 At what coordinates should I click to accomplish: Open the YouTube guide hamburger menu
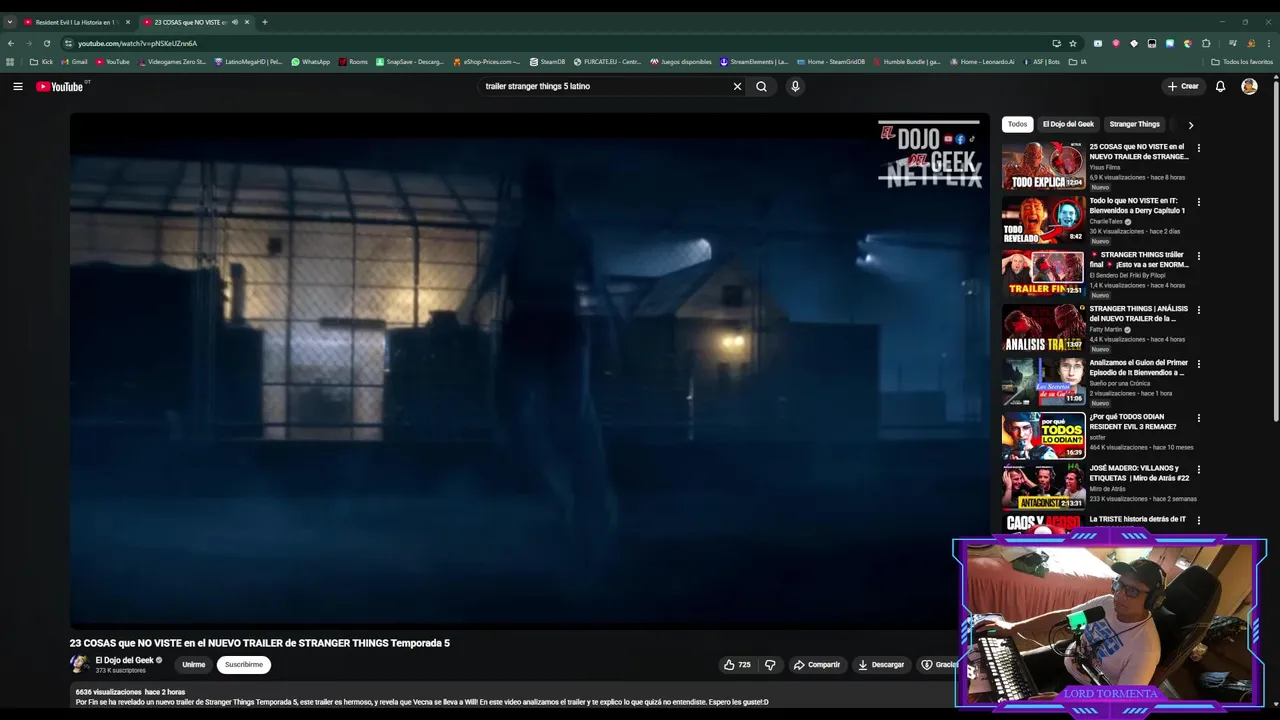17,87
